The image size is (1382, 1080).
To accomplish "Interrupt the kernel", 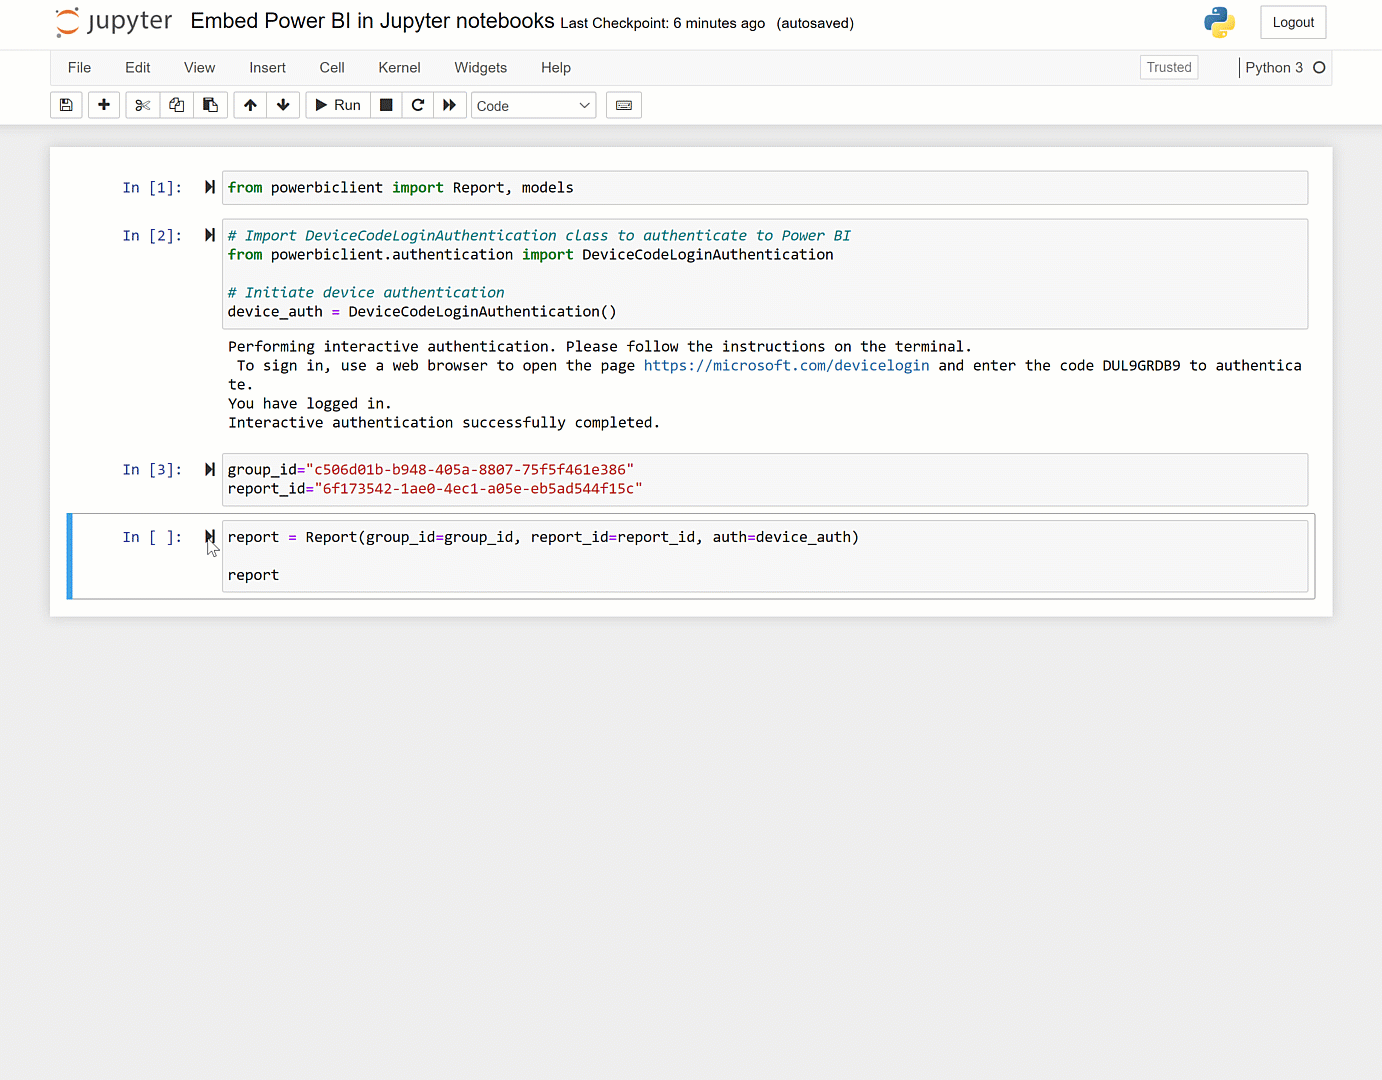I will click(386, 104).
